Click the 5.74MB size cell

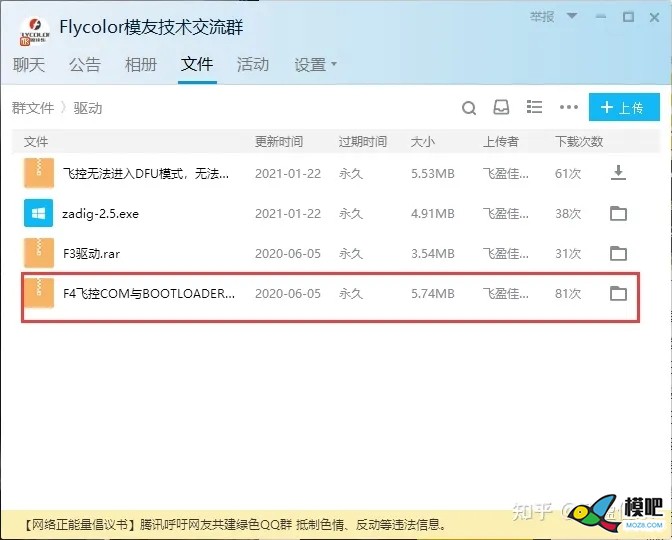tap(433, 294)
